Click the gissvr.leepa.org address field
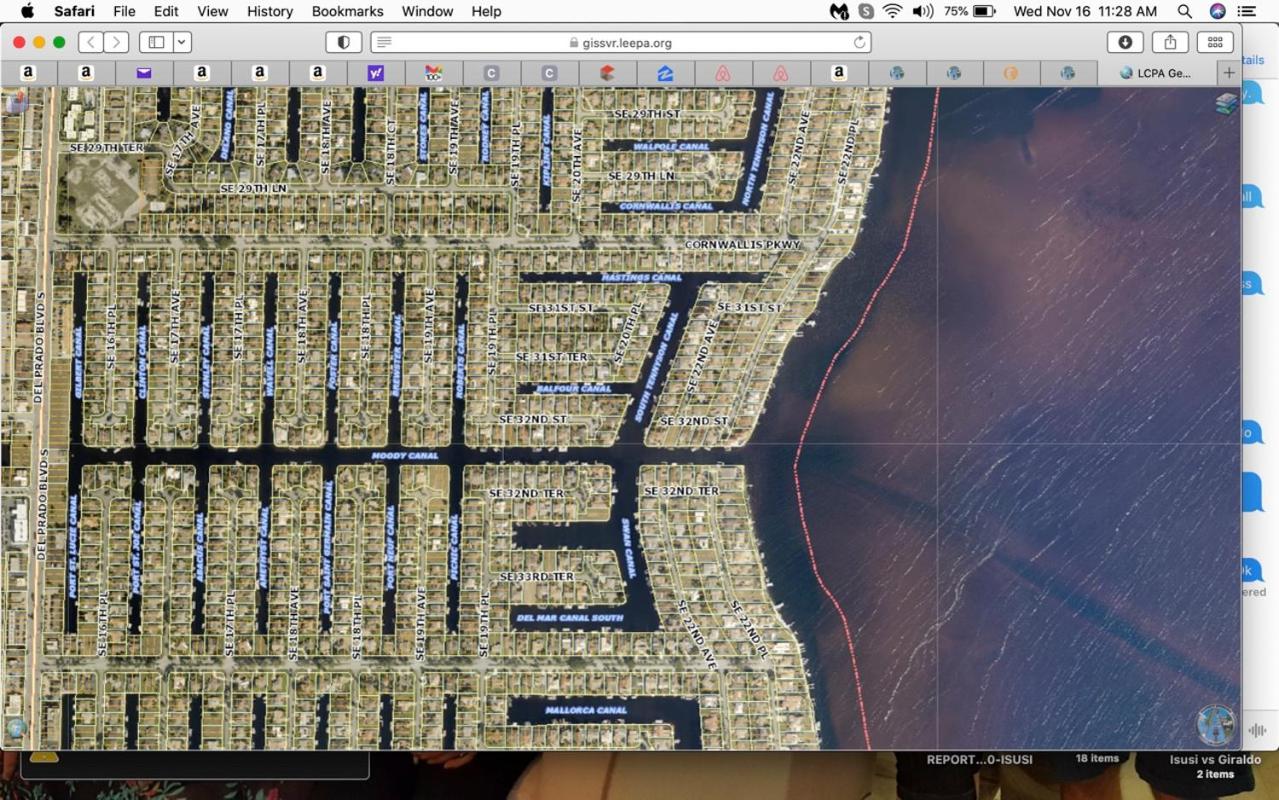The height and width of the screenshot is (800, 1279). (620, 43)
